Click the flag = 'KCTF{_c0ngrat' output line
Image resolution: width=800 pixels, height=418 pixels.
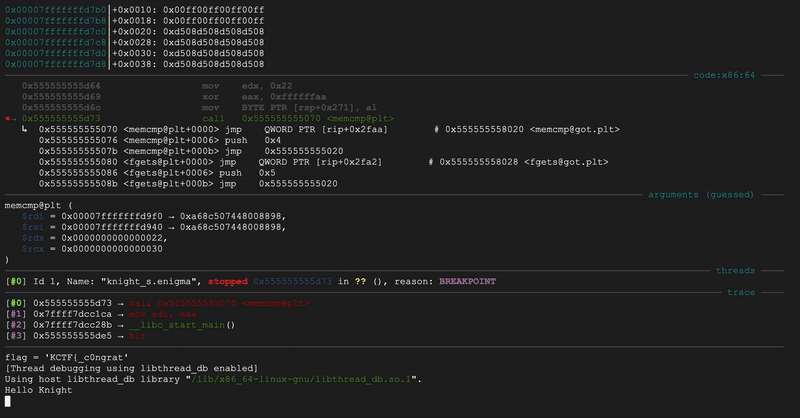tap(68, 357)
